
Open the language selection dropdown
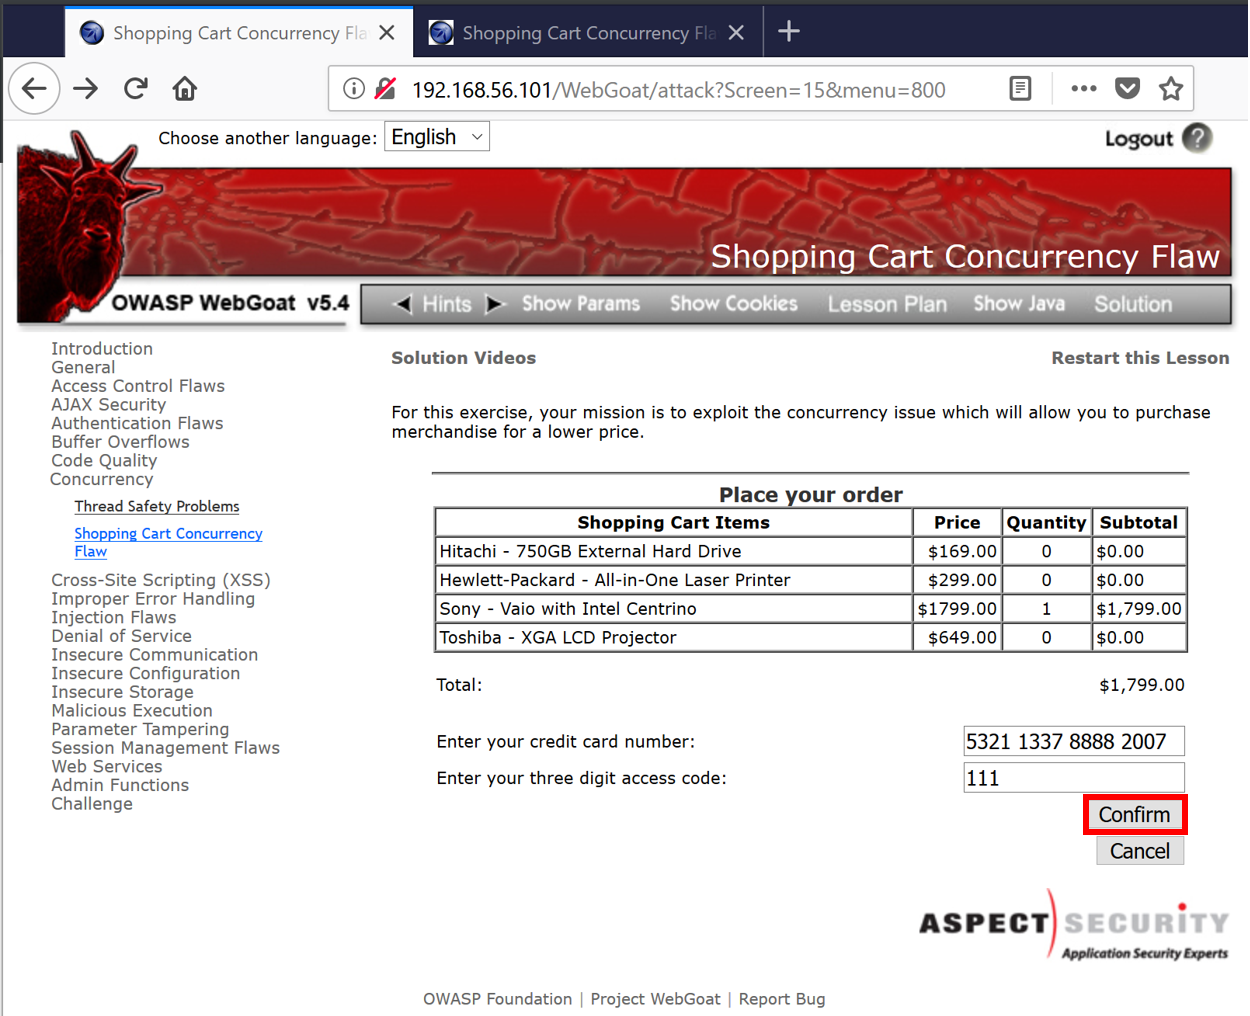pos(437,137)
